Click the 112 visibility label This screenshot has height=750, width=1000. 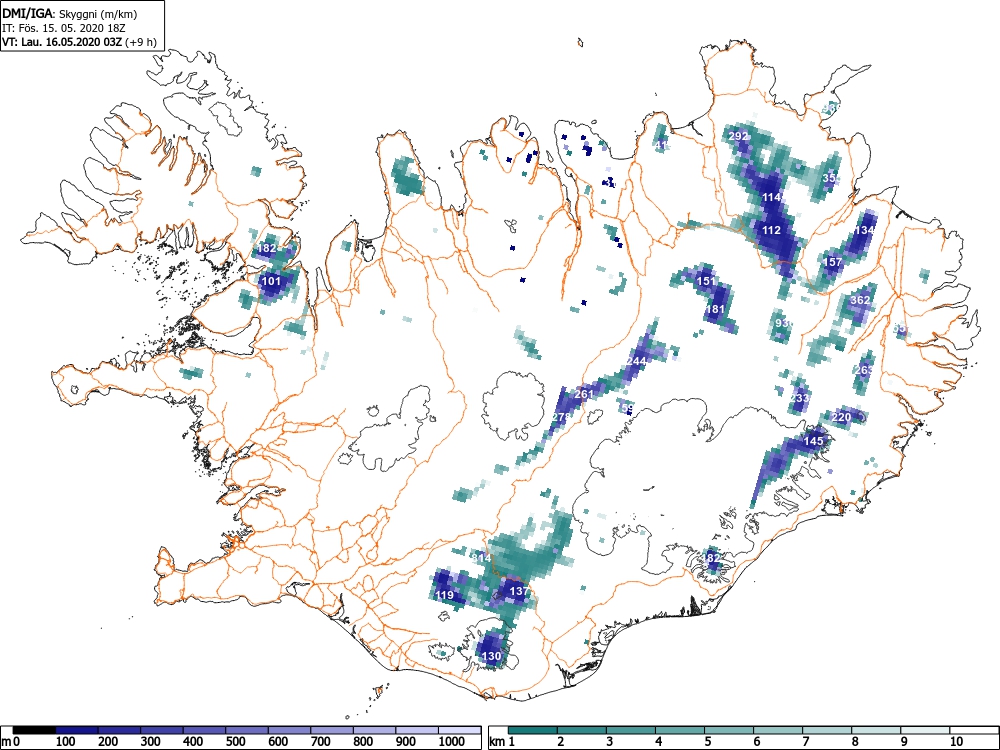(772, 230)
